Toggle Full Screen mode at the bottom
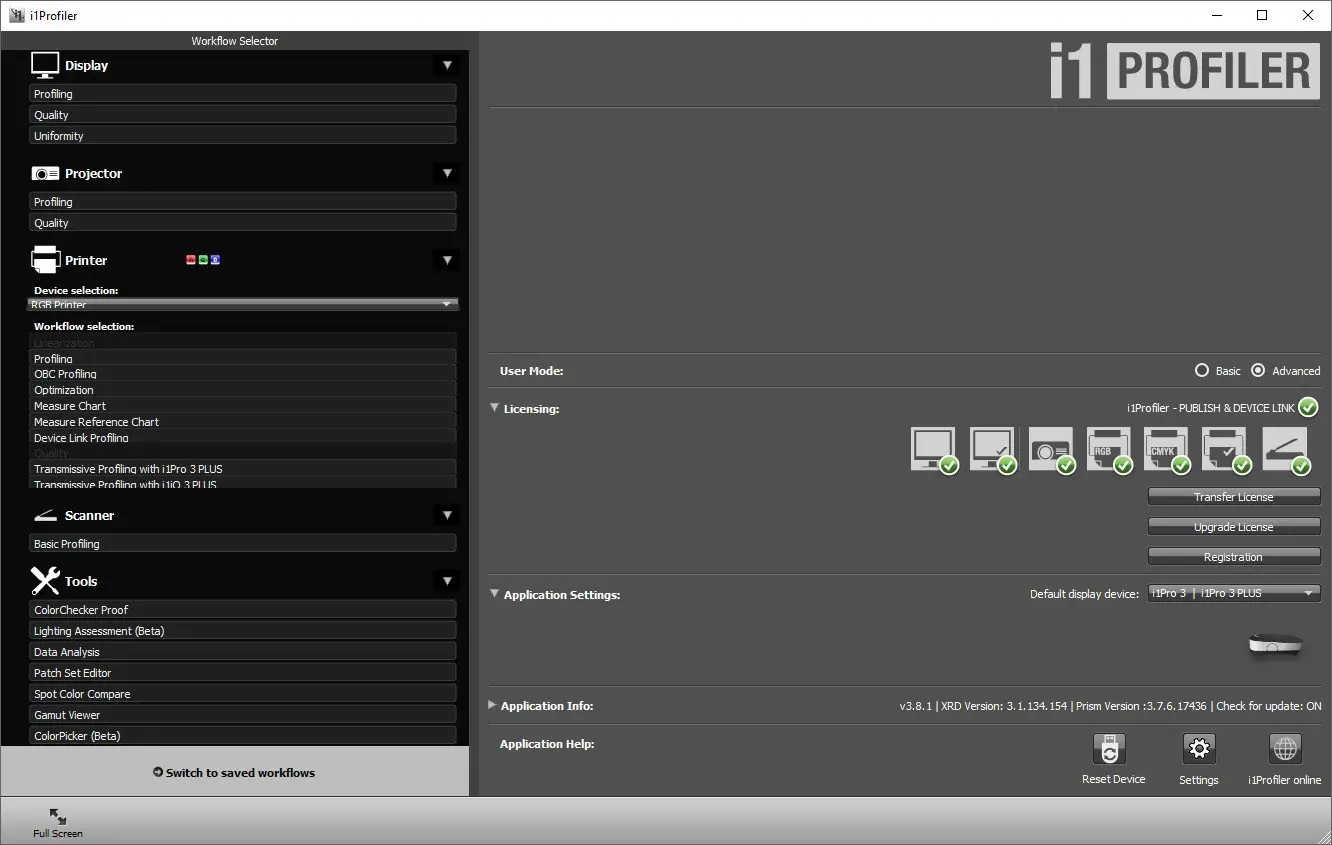The image size is (1332, 845). point(57,820)
